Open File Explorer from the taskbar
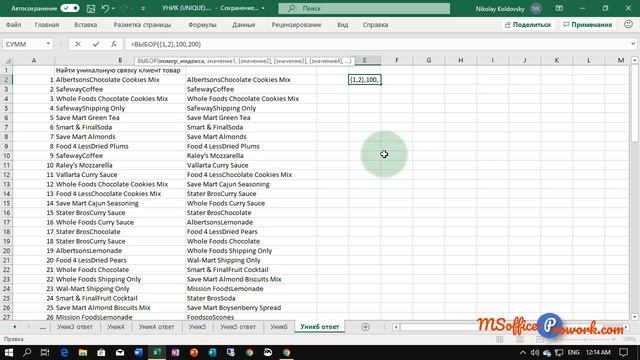The width and height of the screenshot is (640, 360). point(83,352)
